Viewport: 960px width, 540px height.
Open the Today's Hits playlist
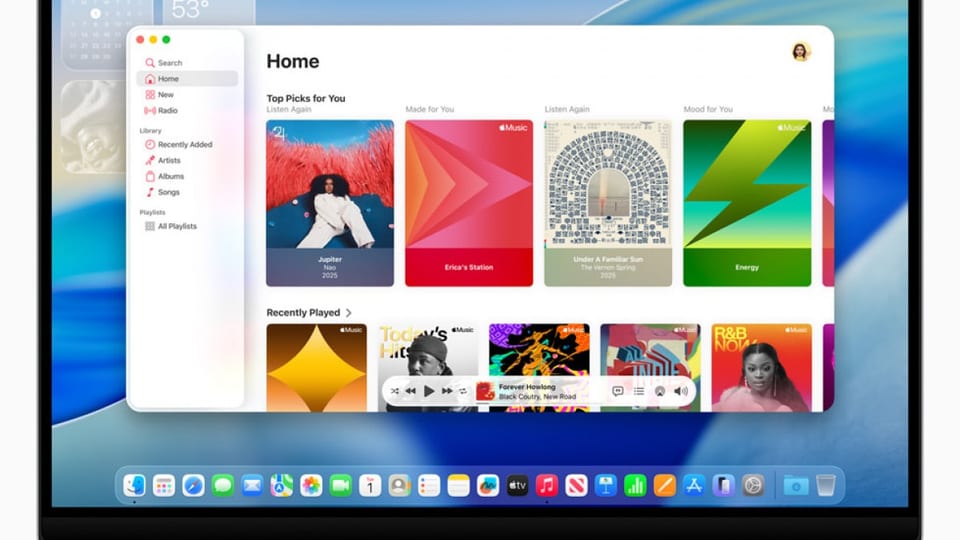click(428, 367)
